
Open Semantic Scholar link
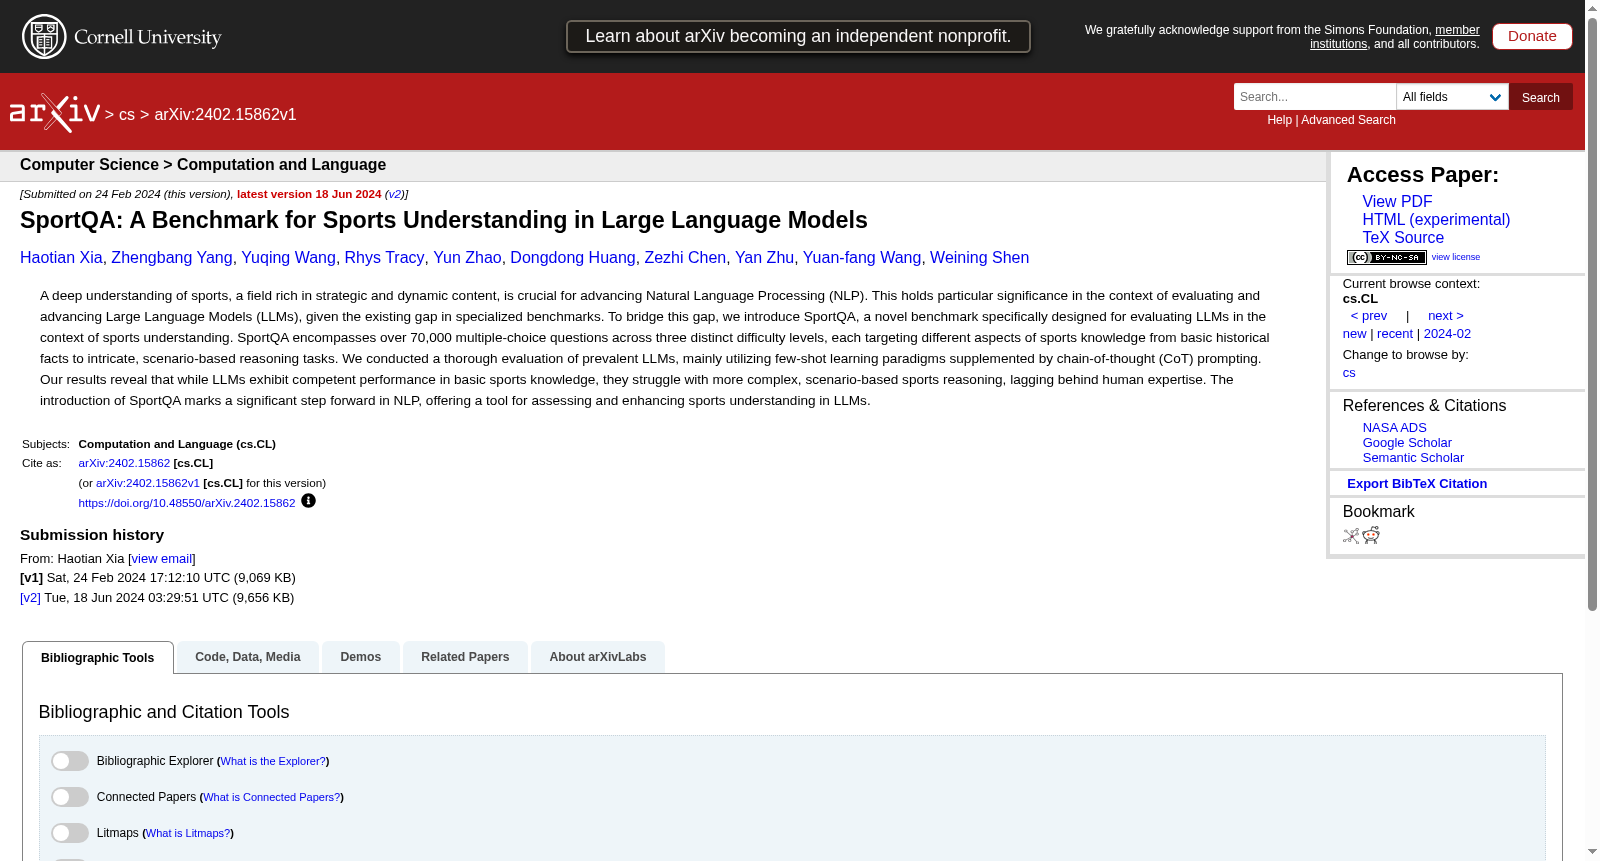(1413, 458)
